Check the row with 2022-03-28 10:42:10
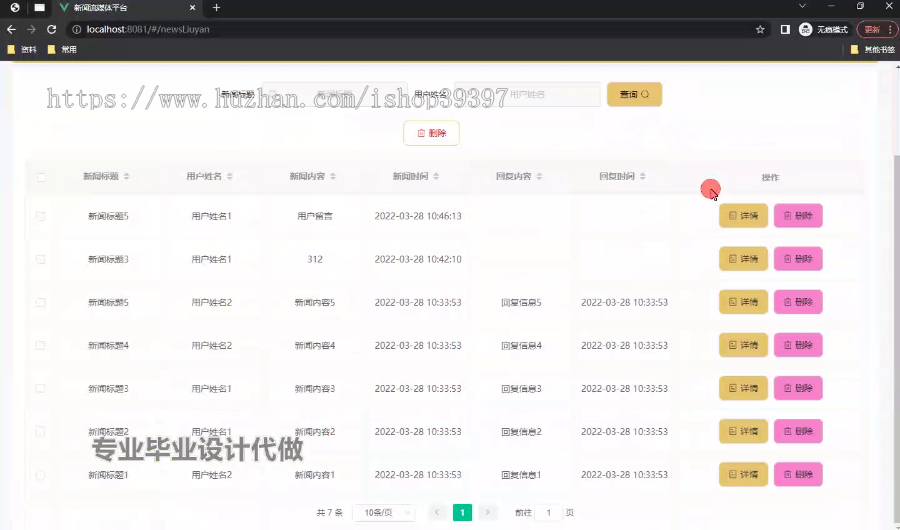Image resolution: width=900 pixels, height=530 pixels. coord(40,259)
